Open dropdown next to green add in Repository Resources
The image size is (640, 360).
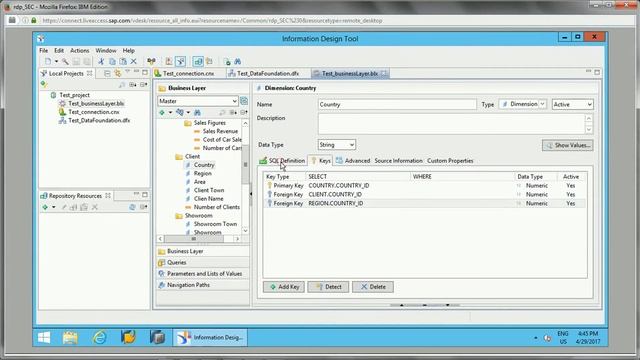point(53,207)
